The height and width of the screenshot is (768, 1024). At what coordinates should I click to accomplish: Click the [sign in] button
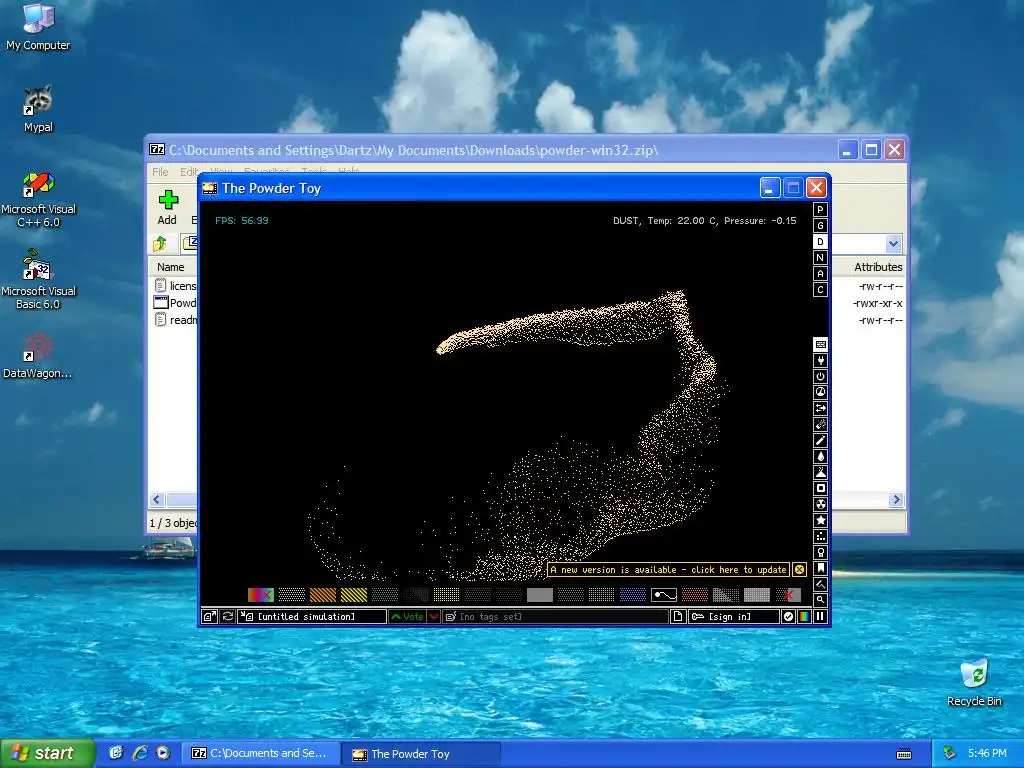(x=734, y=616)
